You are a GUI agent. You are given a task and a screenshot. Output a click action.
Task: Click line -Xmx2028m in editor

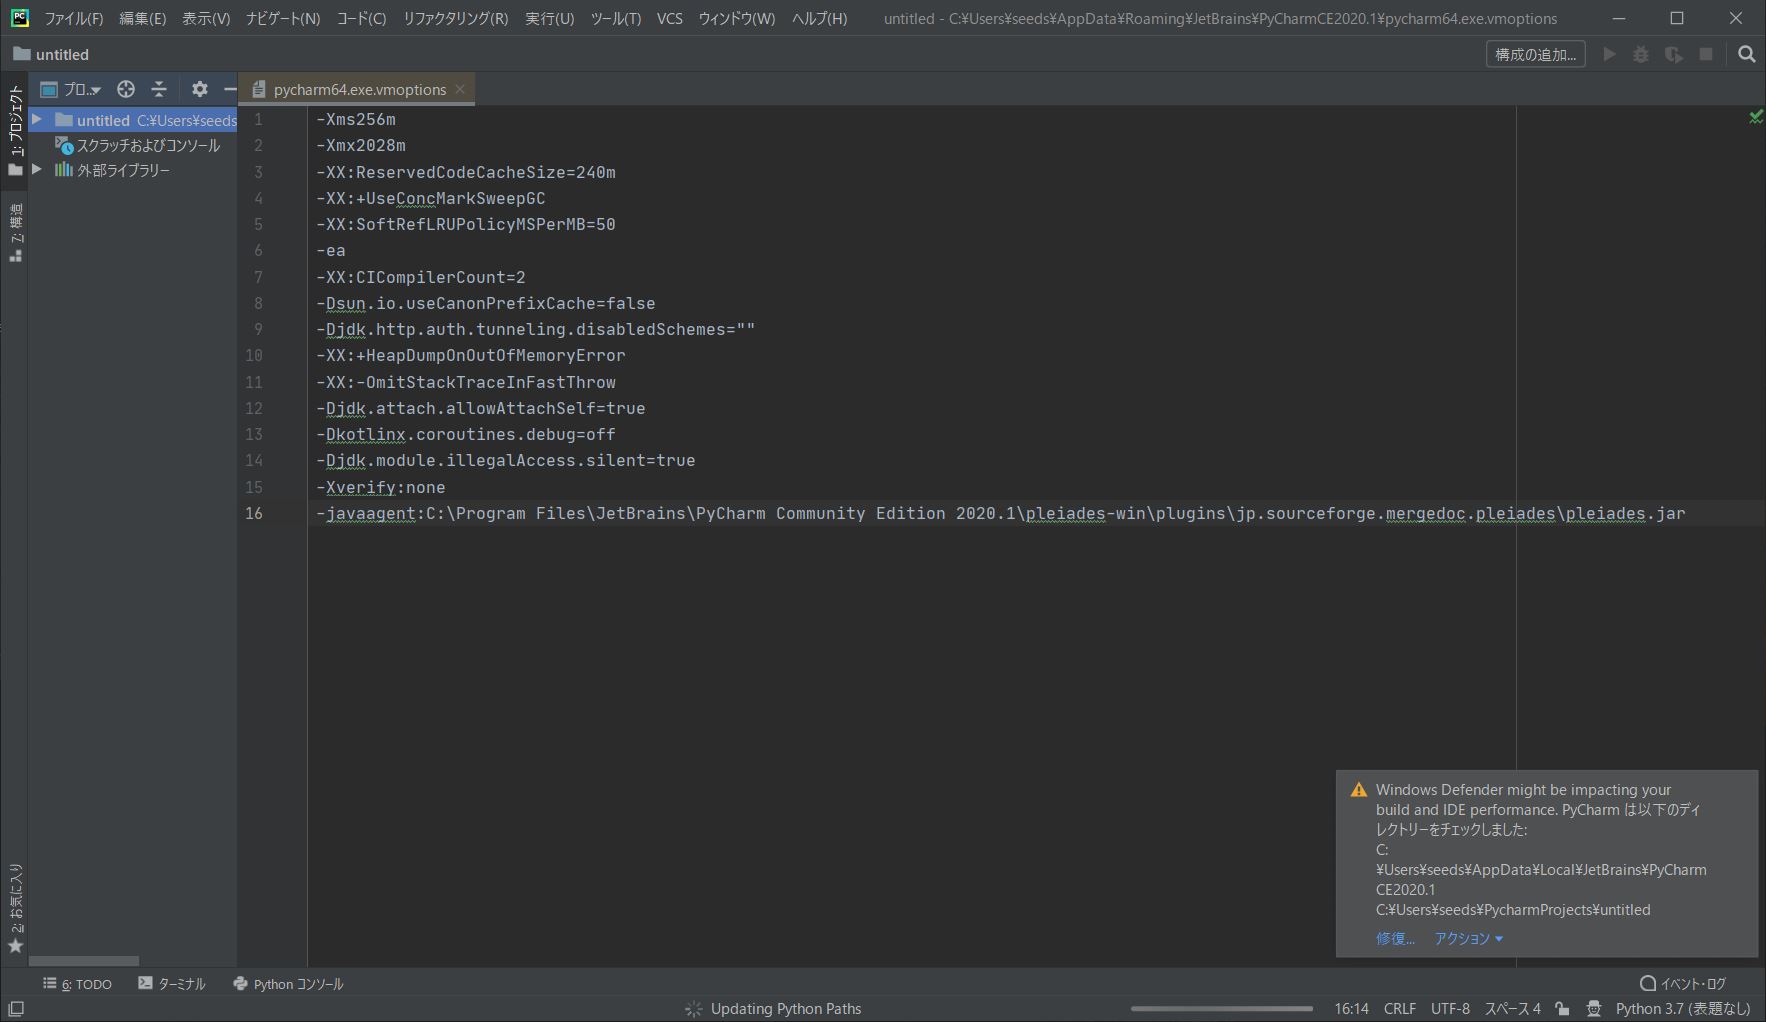point(360,145)
